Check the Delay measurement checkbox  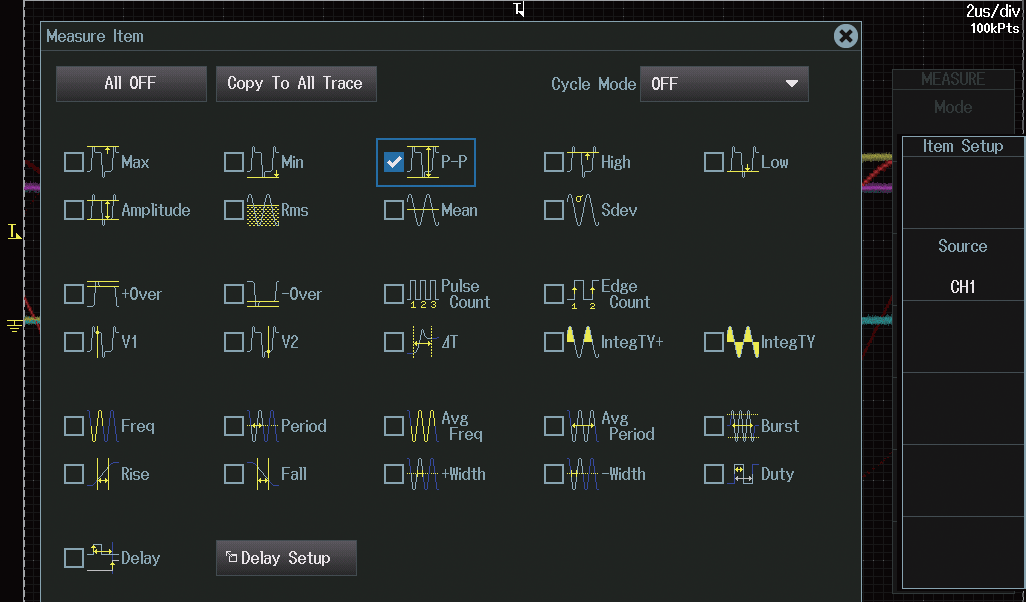point(73,558)
